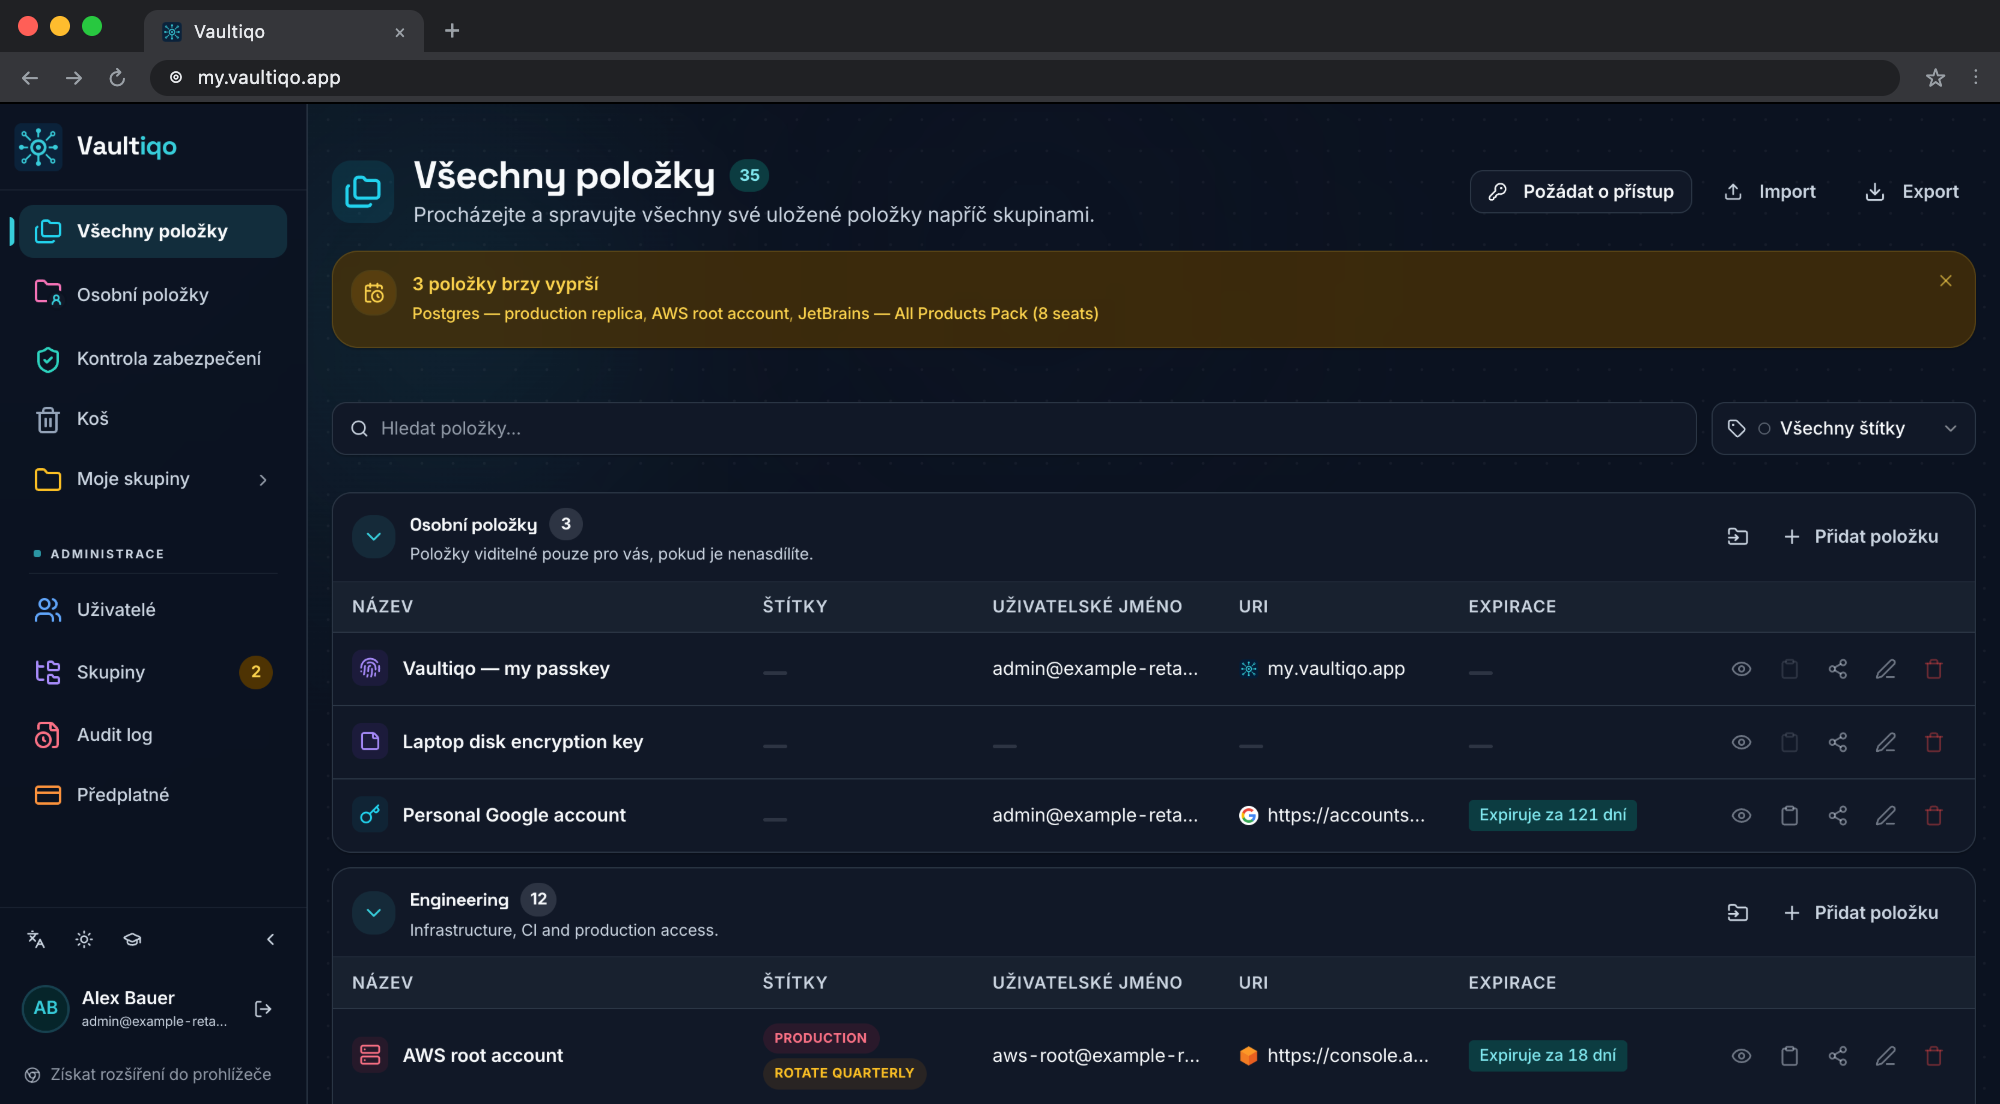The height and width of the screenshot is (1104, 2000).
Task: Collapse the sidebar with the left chevron
Action: (x=270, y=939)
